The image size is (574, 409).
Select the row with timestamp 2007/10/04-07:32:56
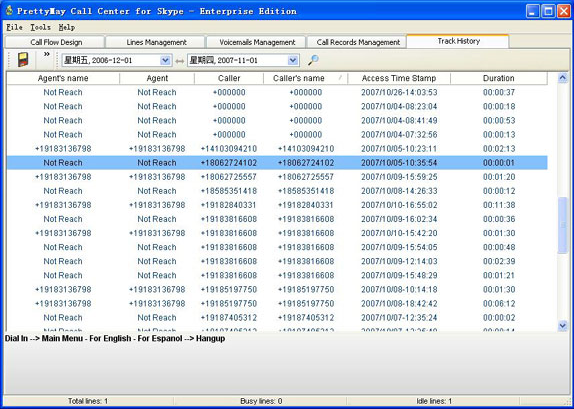277,135
